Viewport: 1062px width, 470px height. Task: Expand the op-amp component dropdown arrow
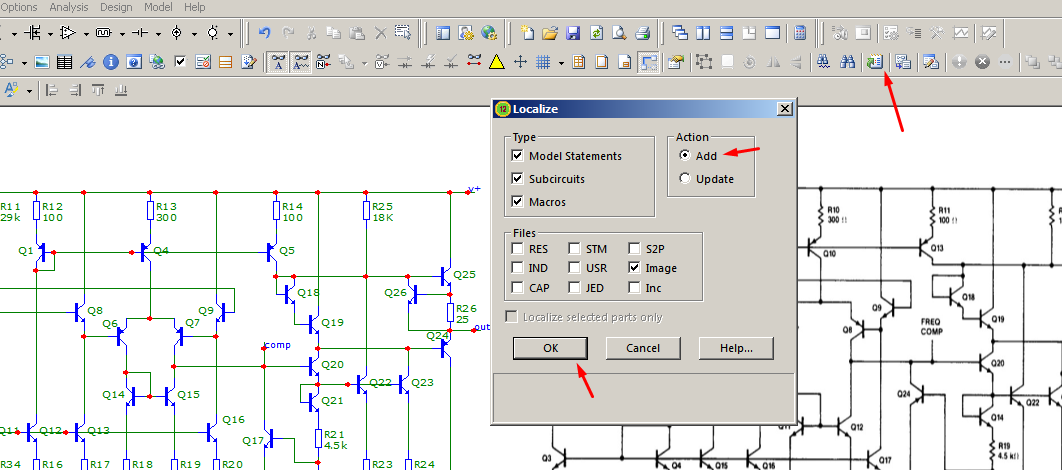85,33
